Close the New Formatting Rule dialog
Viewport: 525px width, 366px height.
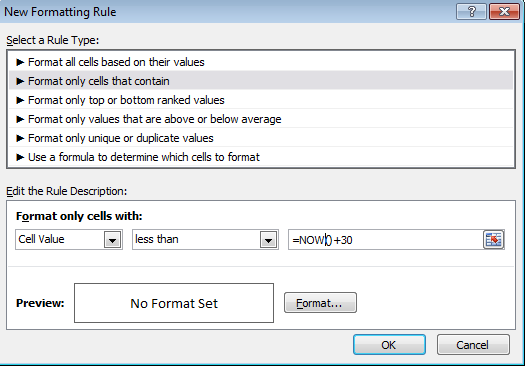point(504,12)
